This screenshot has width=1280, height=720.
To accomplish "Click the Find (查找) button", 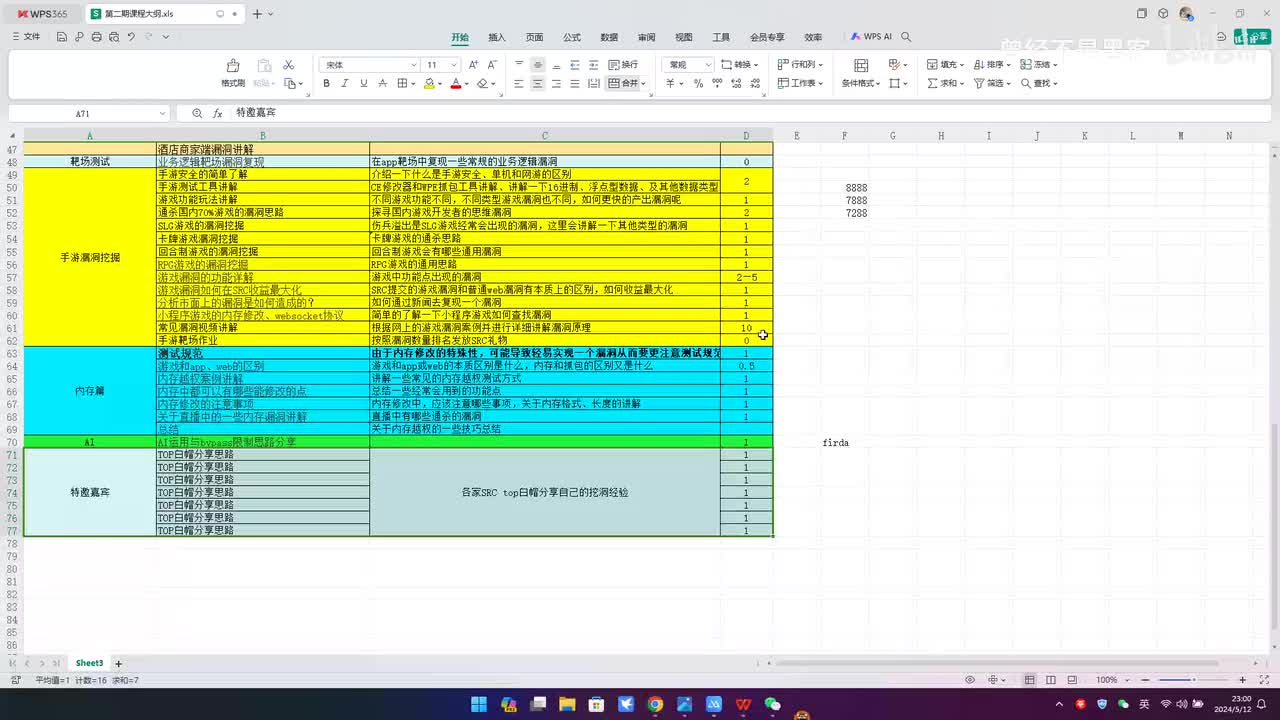I will [x=1038, y=83].
